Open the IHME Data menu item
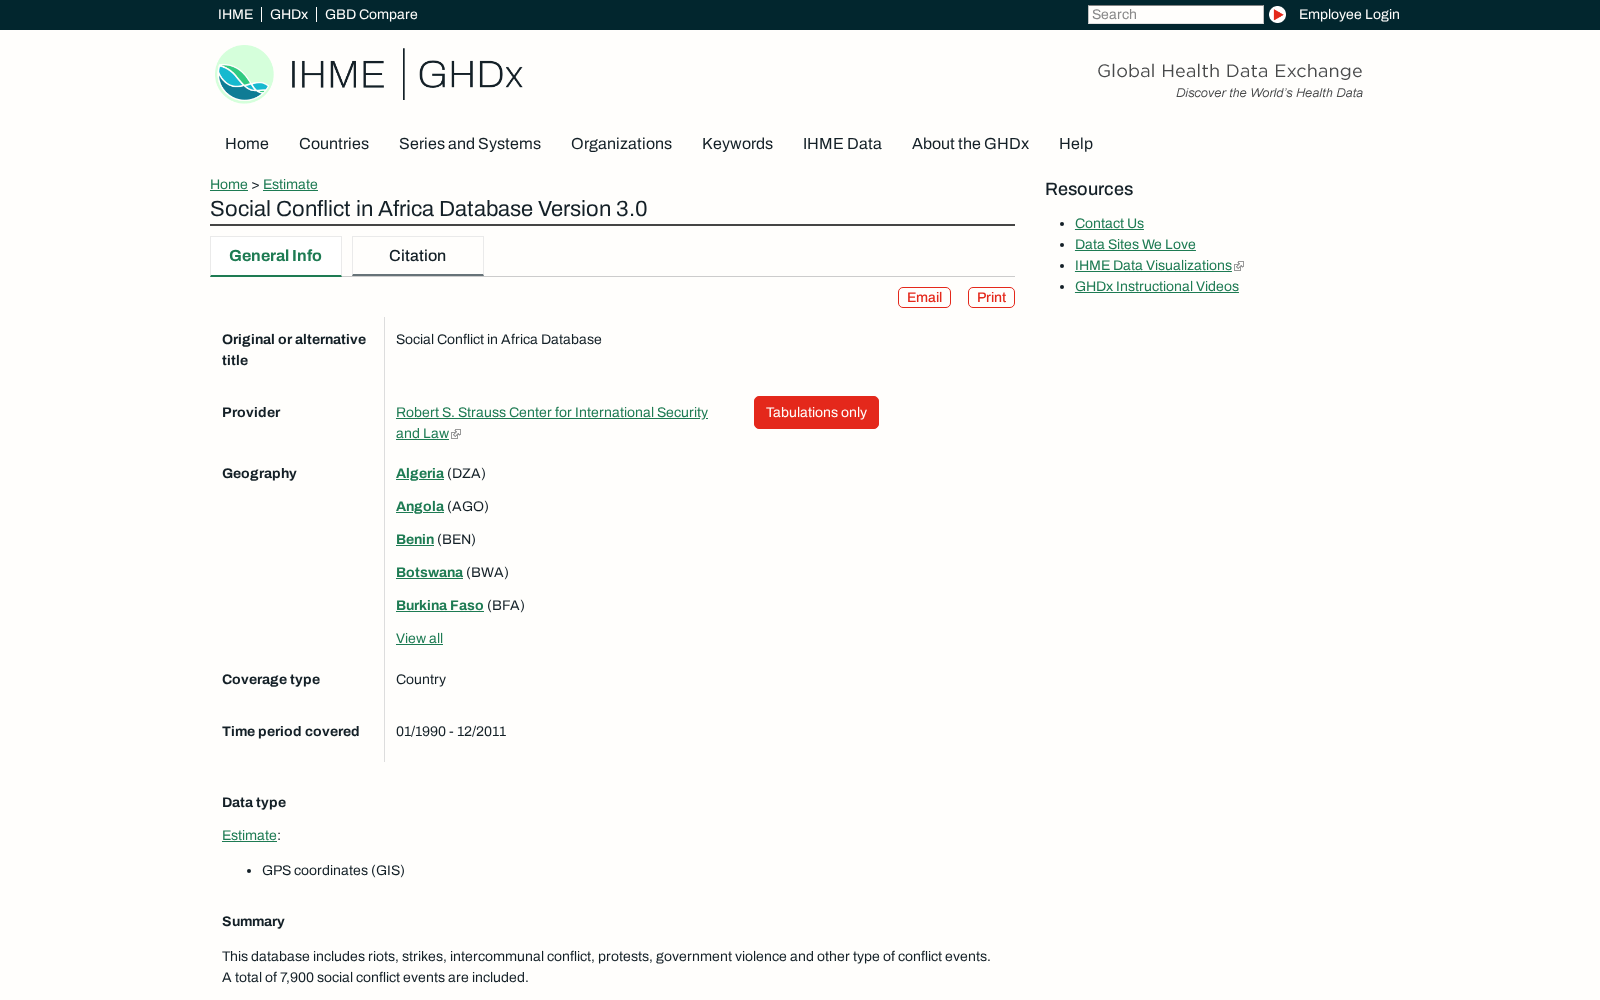1600x1000 pixels. 842,144
